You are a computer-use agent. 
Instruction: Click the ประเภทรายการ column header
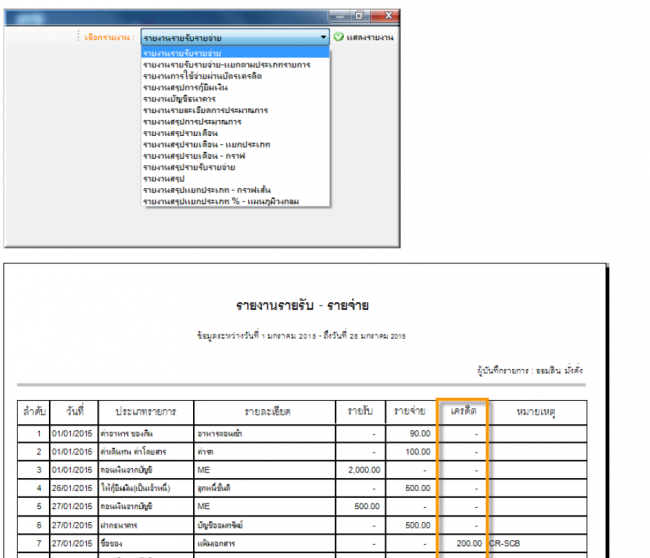(x=146, y=412)
